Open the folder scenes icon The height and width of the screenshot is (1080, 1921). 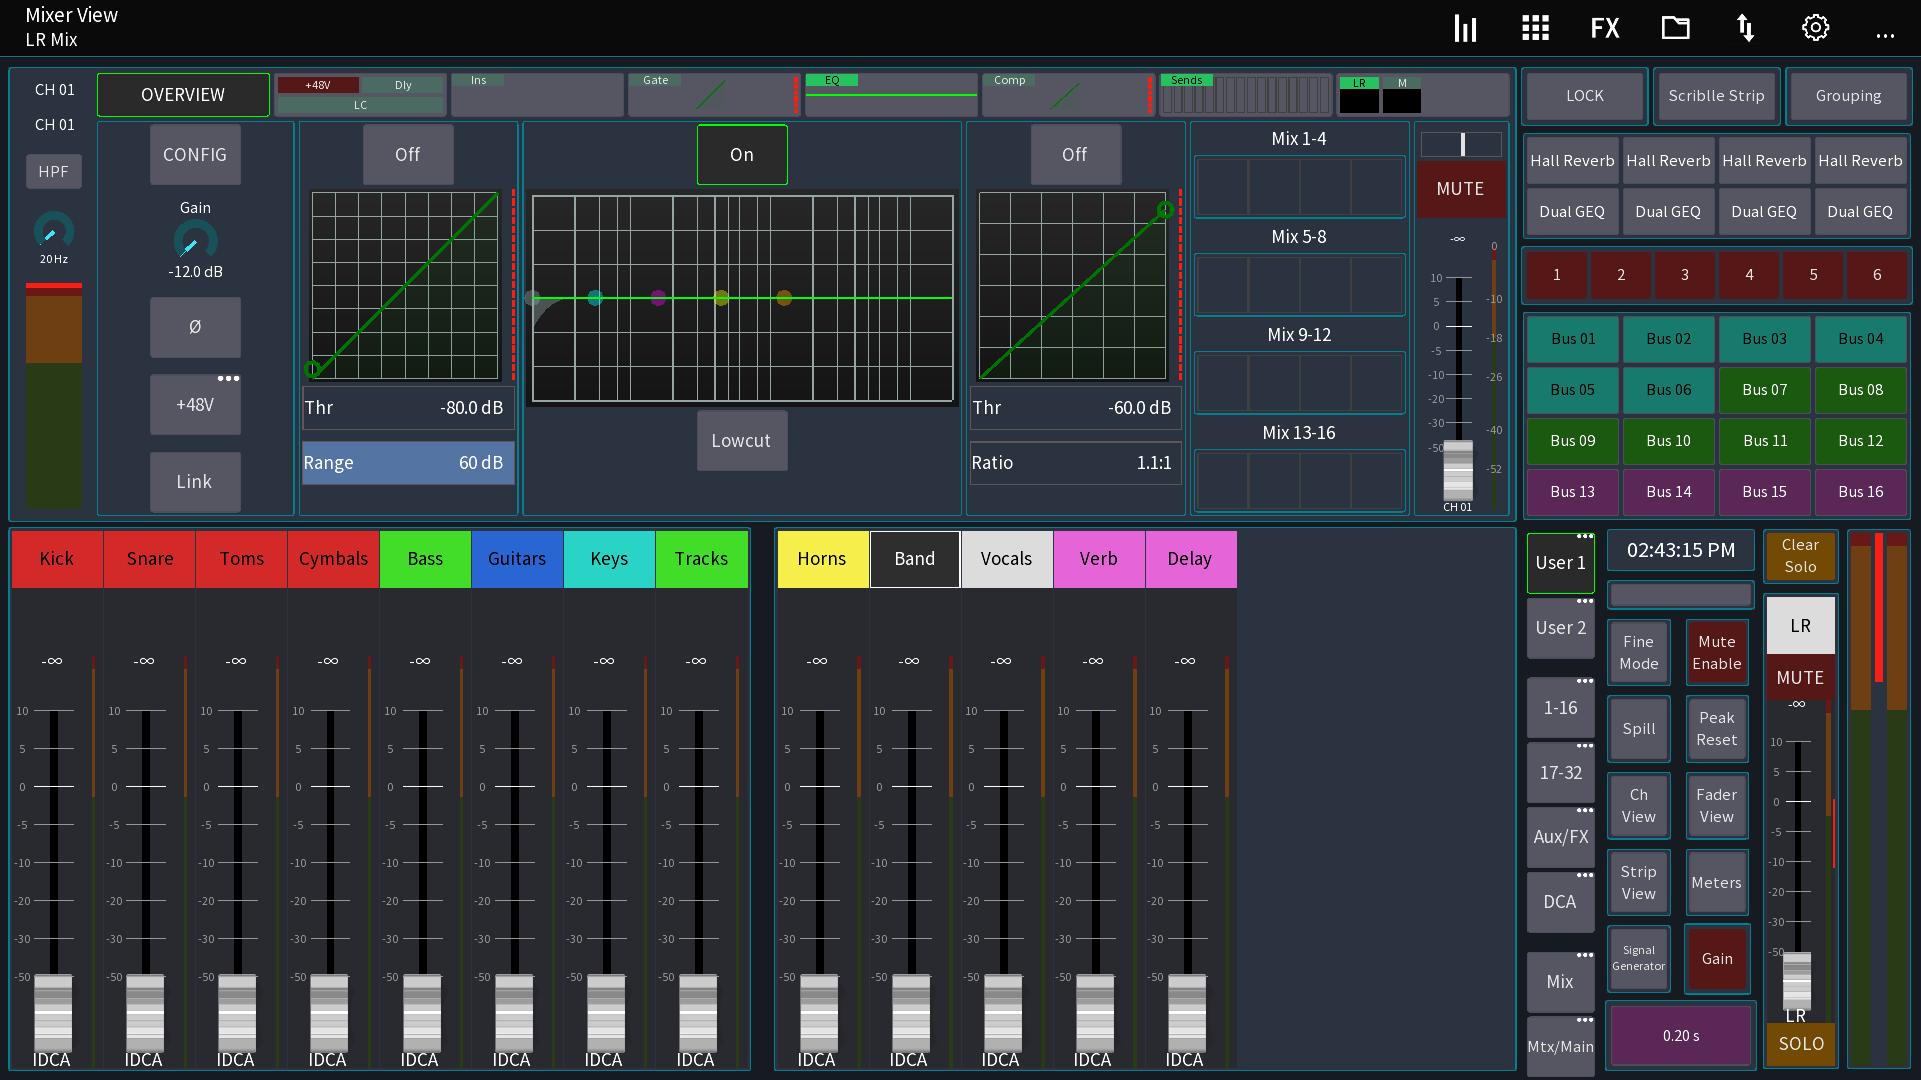point(1676,28)
